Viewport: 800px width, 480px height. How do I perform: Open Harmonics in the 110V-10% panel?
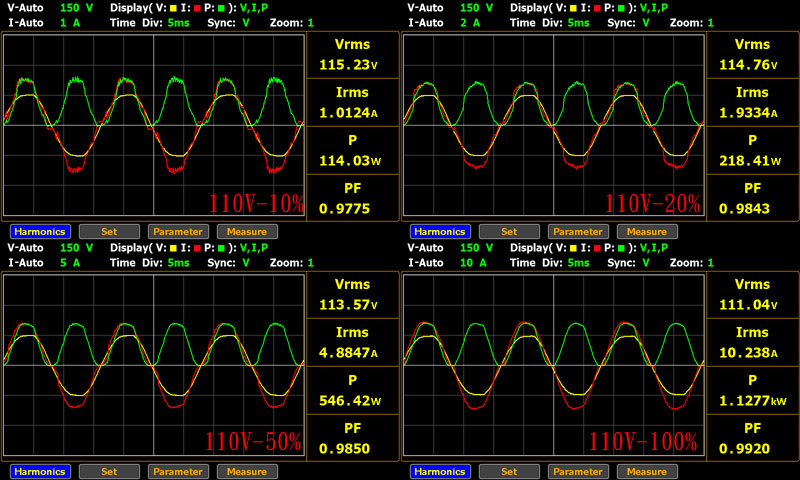(x=40, y=232)
